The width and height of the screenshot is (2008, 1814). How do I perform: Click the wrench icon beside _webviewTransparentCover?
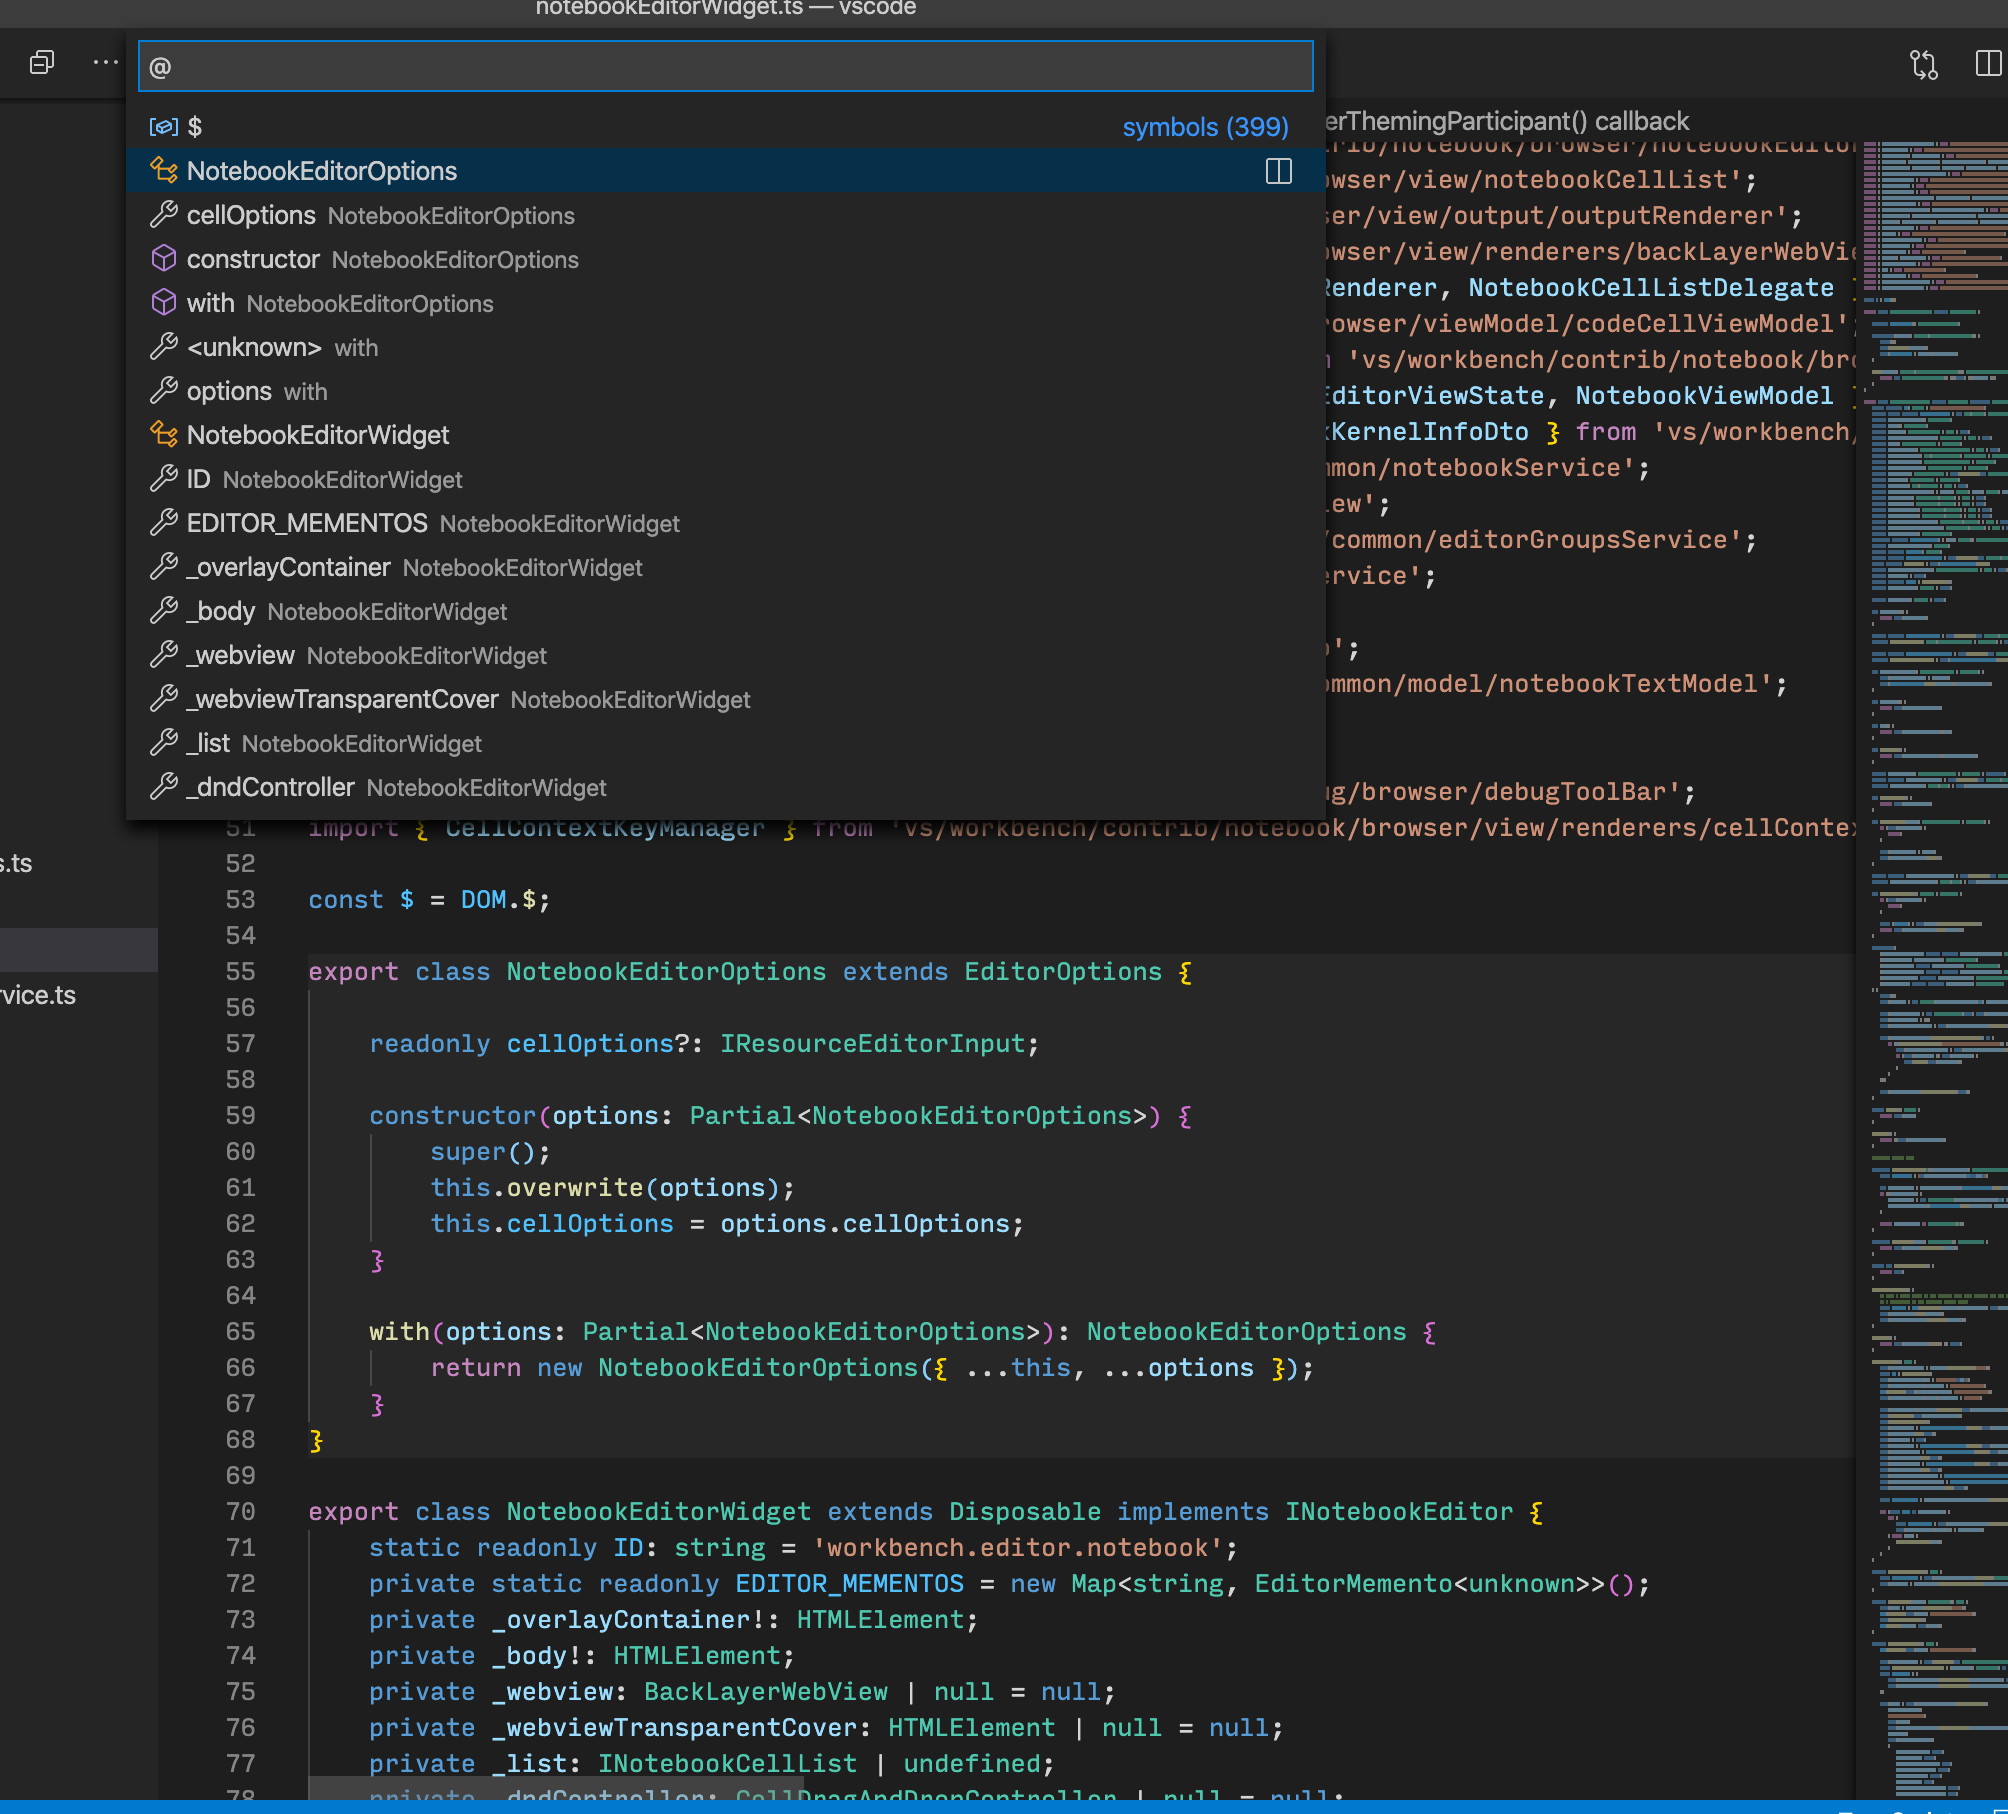click(163, 698)
